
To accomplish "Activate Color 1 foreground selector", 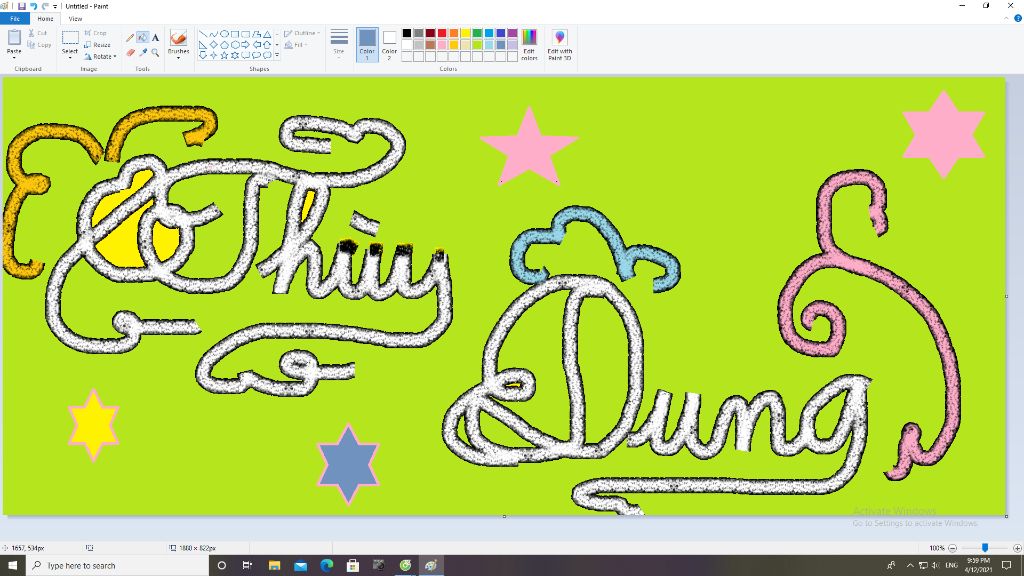I will (x=367, y=45).
